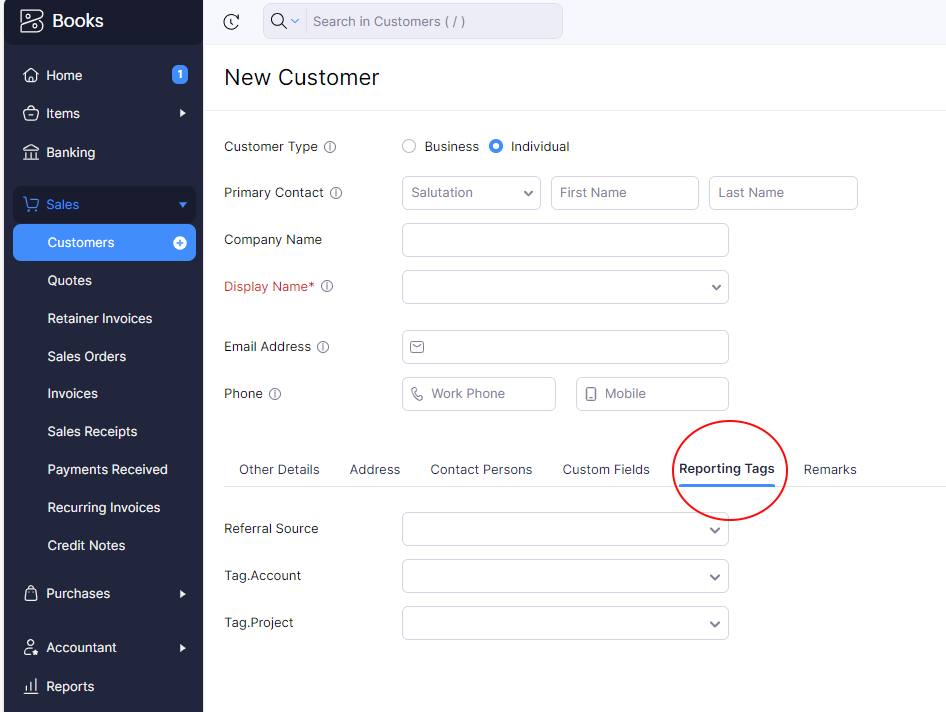Screen dimensions: 946x712
Task: Go to Sales Orders
Action: pos(87,357)
